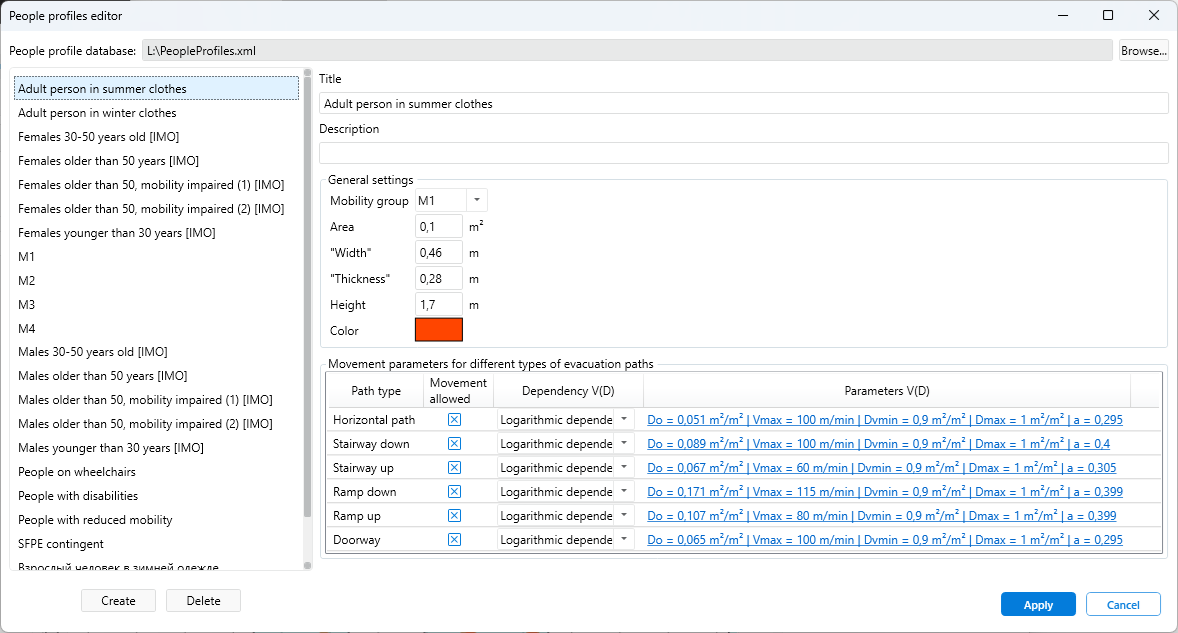Select the SFPE contingent profile
This screenshot has width=1178, height=633.
pyautogui.click(x=59, y=543)
